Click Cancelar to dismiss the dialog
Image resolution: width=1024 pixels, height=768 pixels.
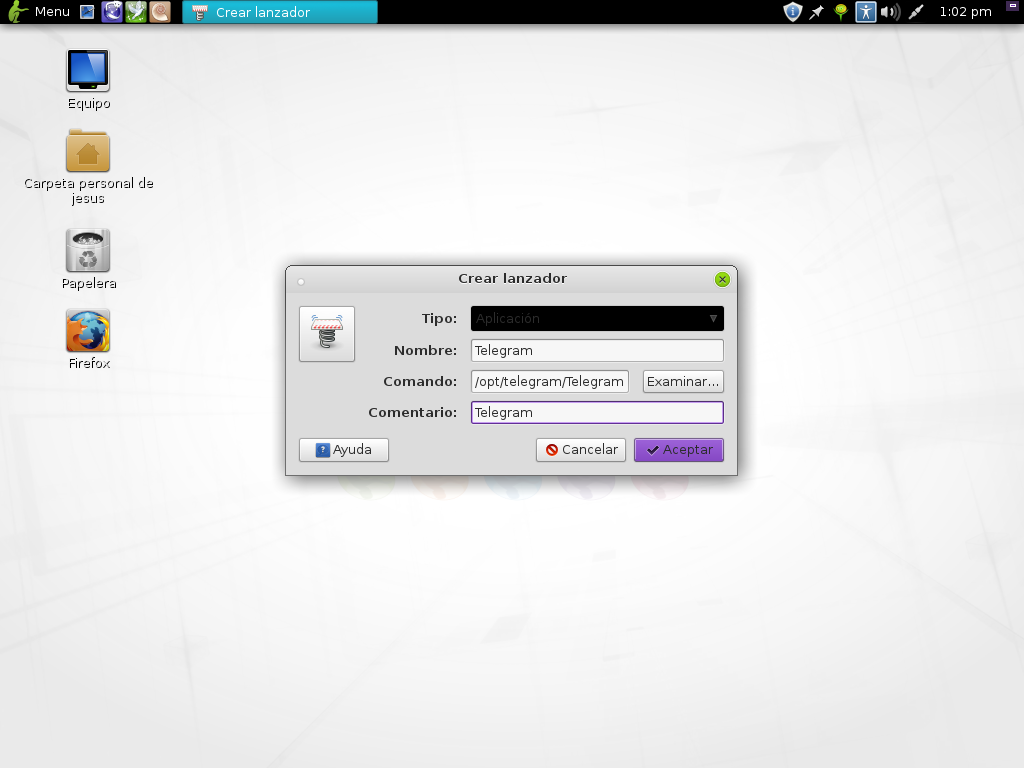pos(580,449)
